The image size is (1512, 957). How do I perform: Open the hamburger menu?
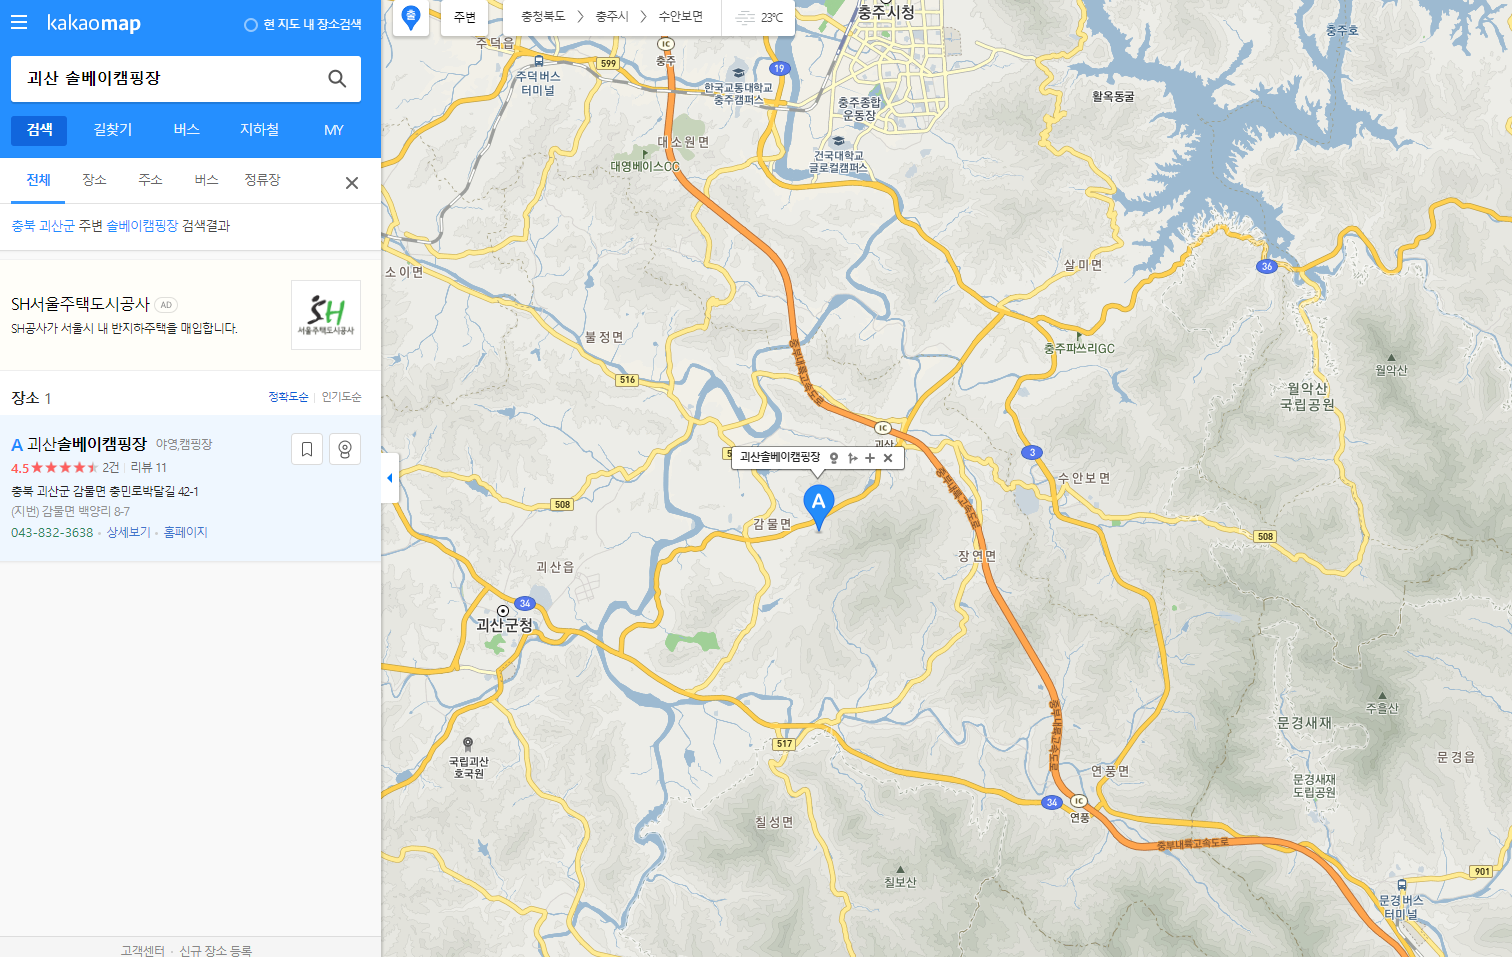click(19, 22)
